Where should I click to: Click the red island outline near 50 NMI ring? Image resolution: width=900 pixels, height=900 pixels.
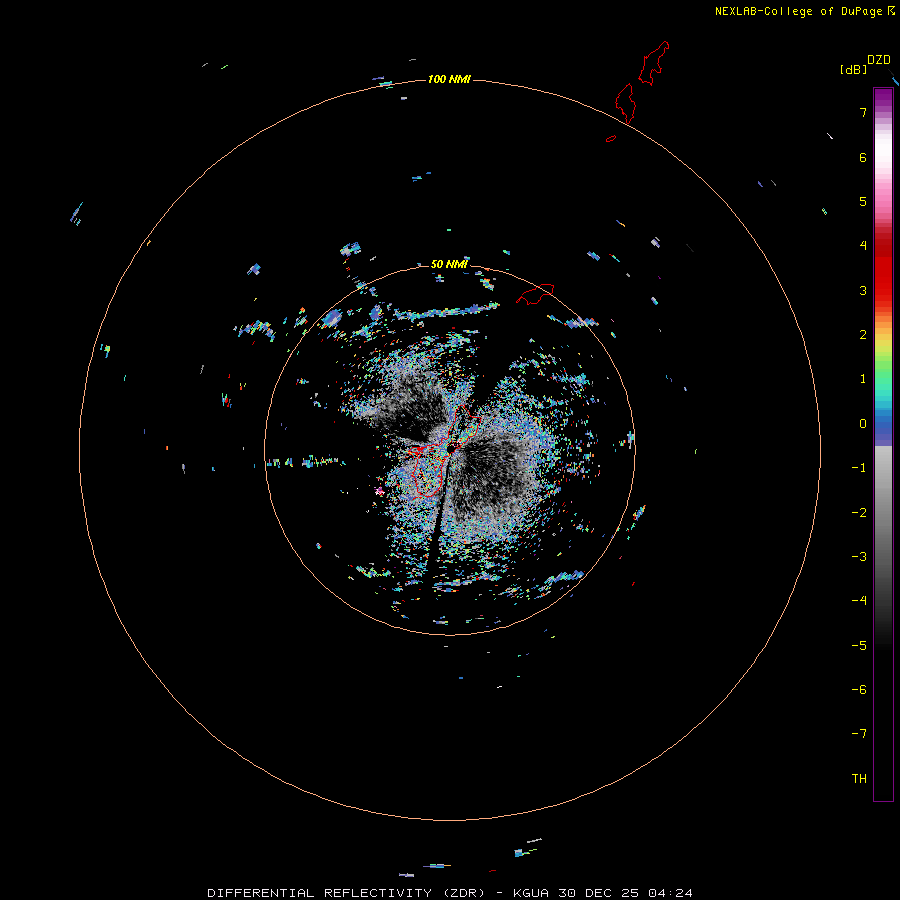coord(535,294)
